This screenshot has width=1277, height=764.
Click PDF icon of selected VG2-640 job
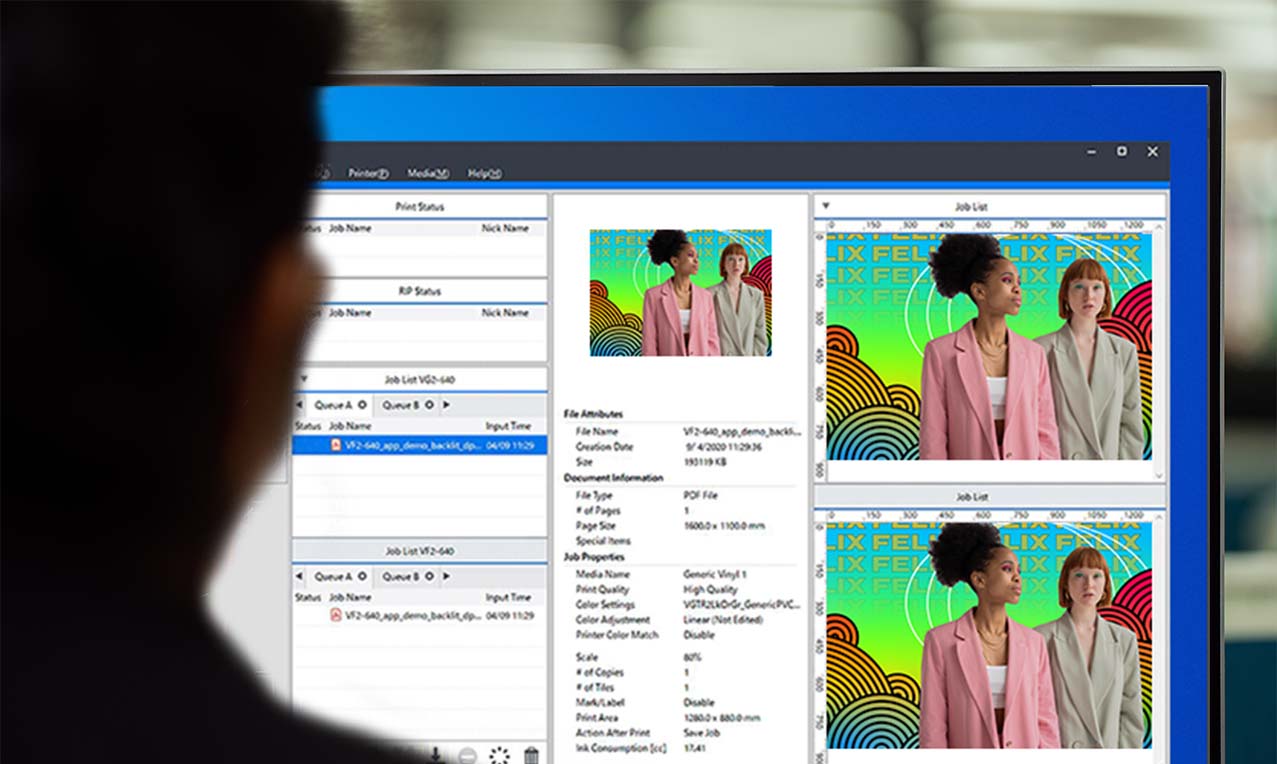pos(336,446)
